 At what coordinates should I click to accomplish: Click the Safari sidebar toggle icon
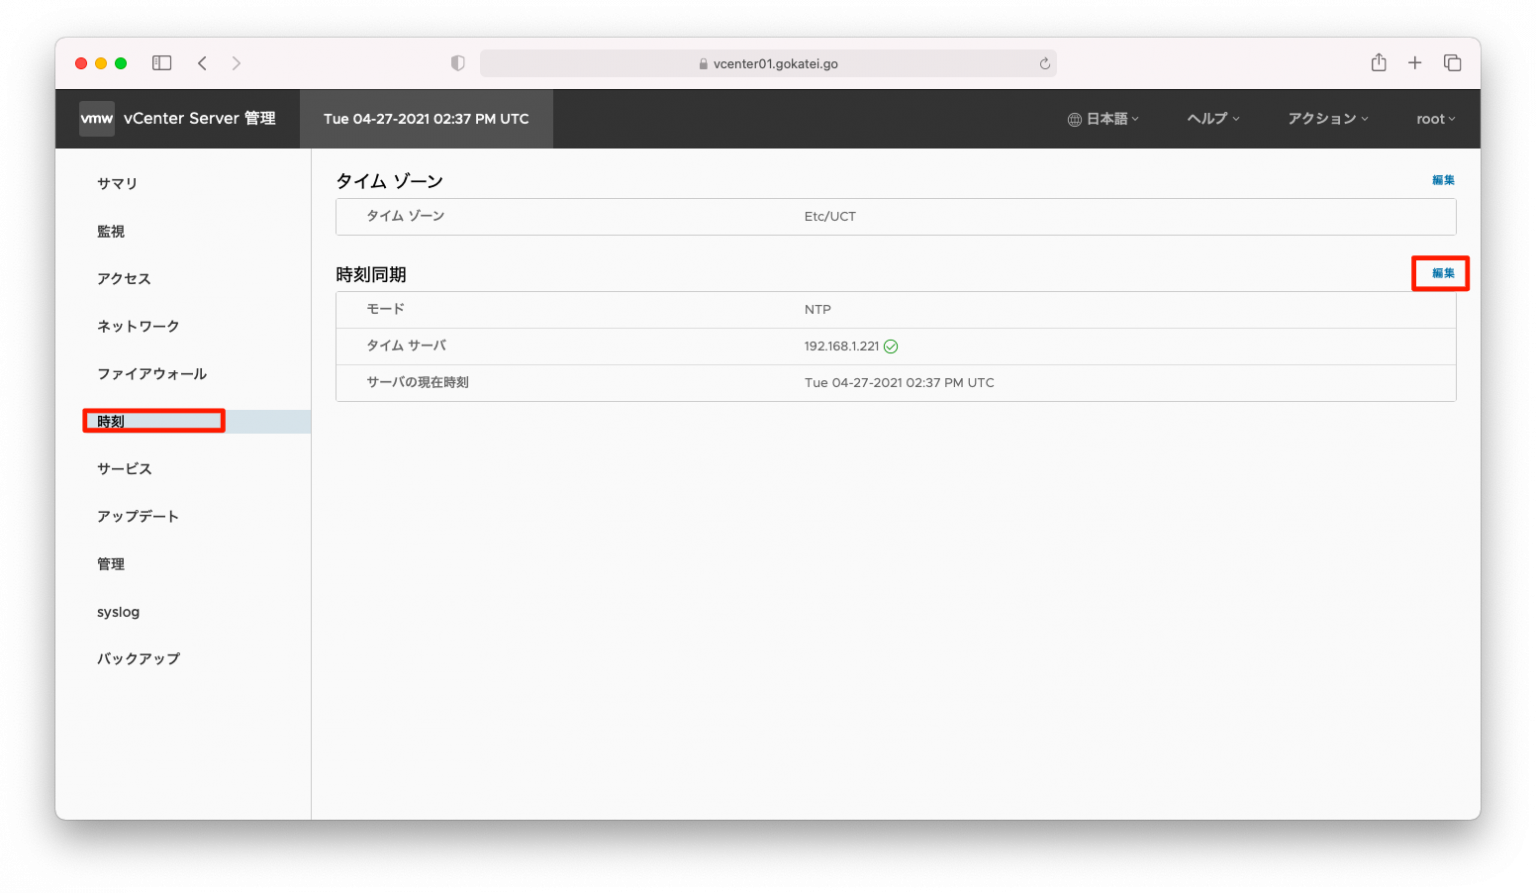point(162,63)
